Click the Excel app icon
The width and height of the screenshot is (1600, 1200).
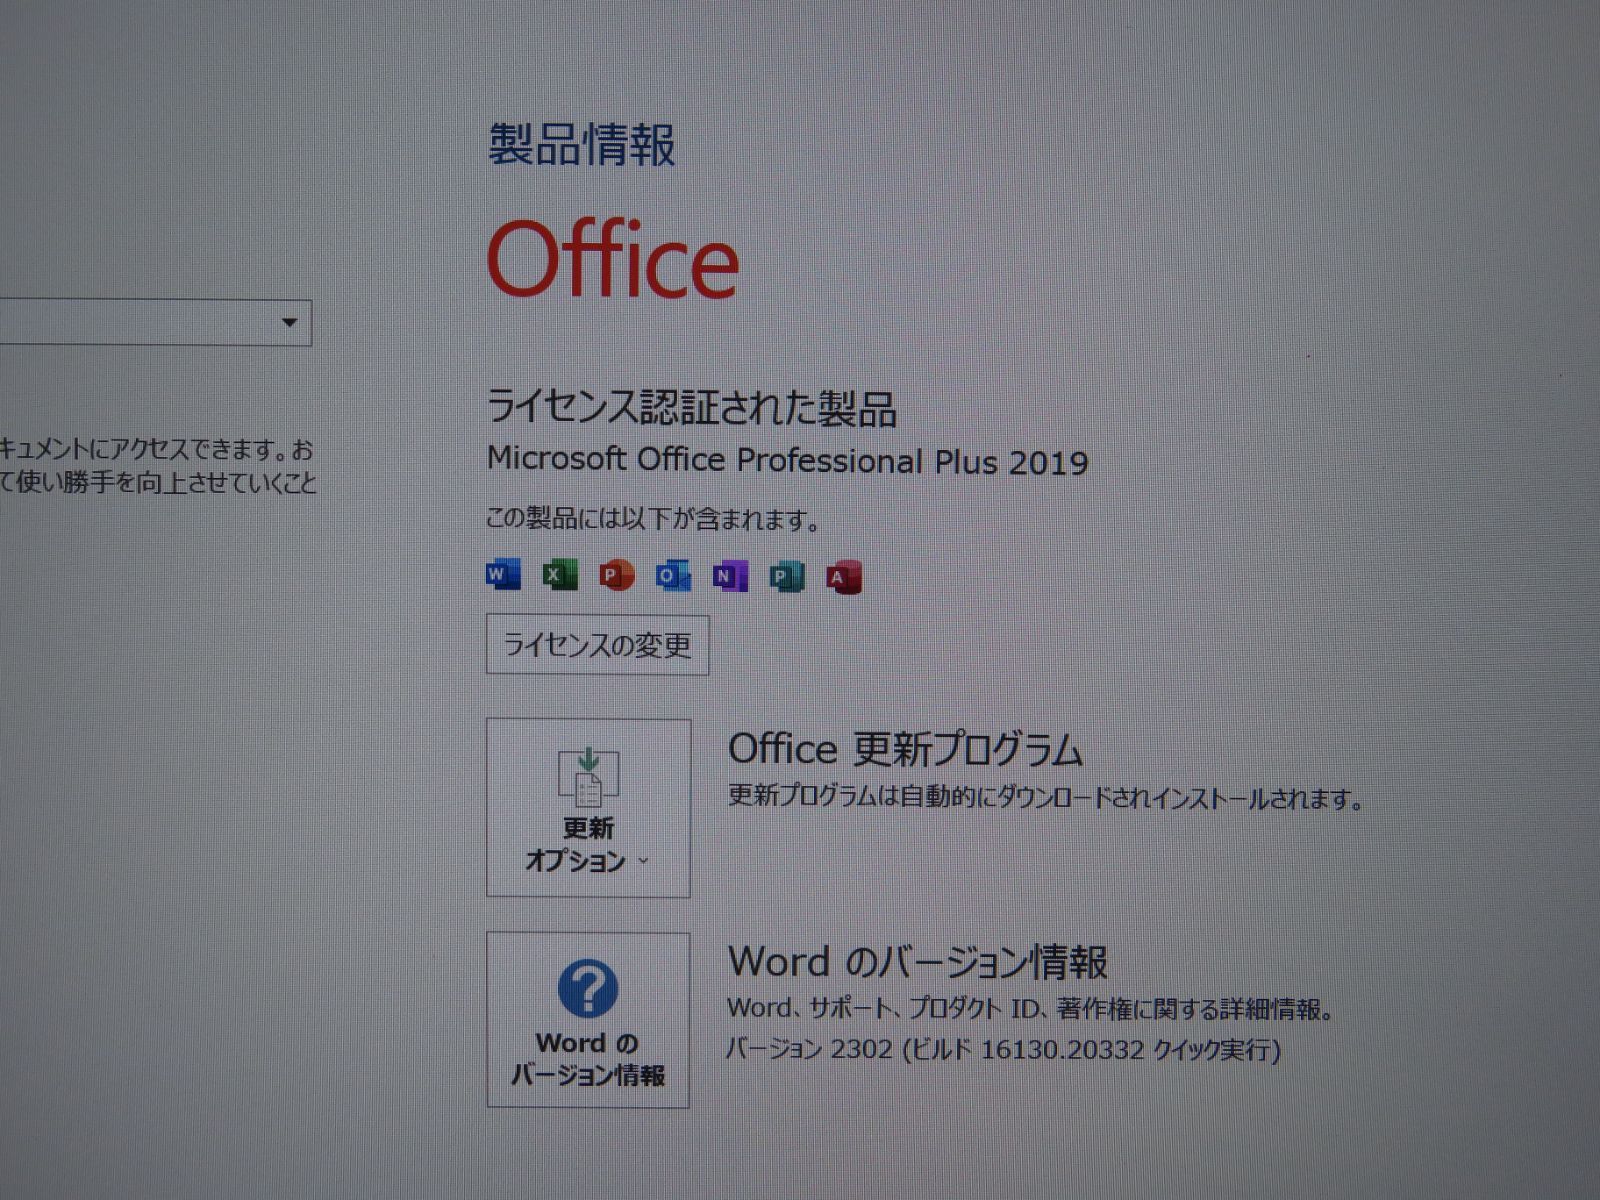(x=560, y=574)
